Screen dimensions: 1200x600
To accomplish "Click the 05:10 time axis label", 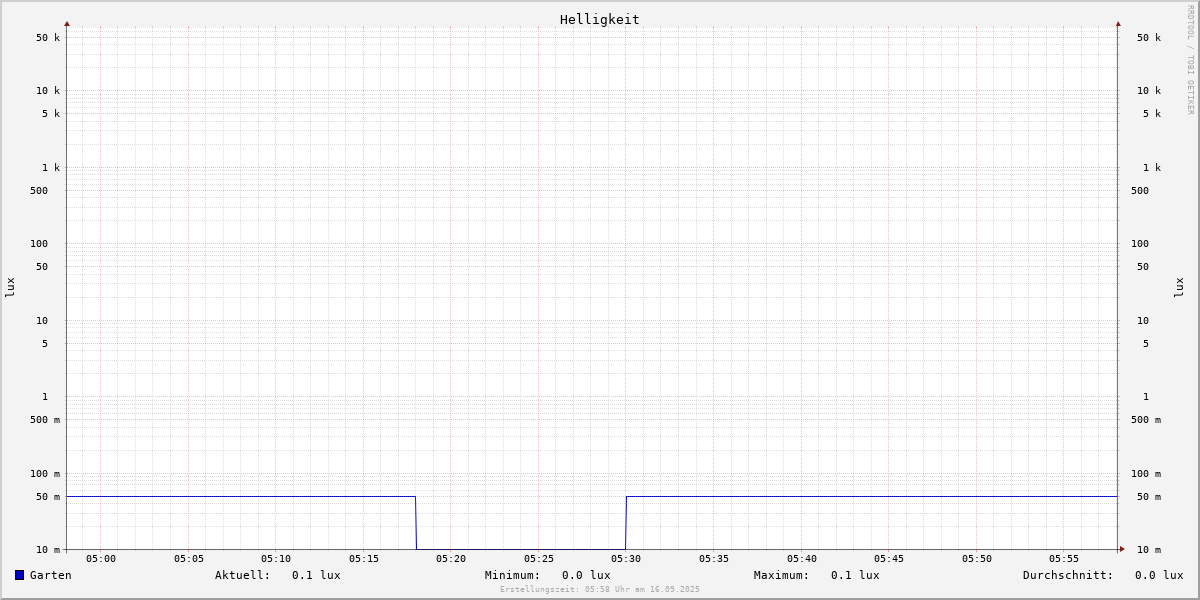I will pos(276,559).
